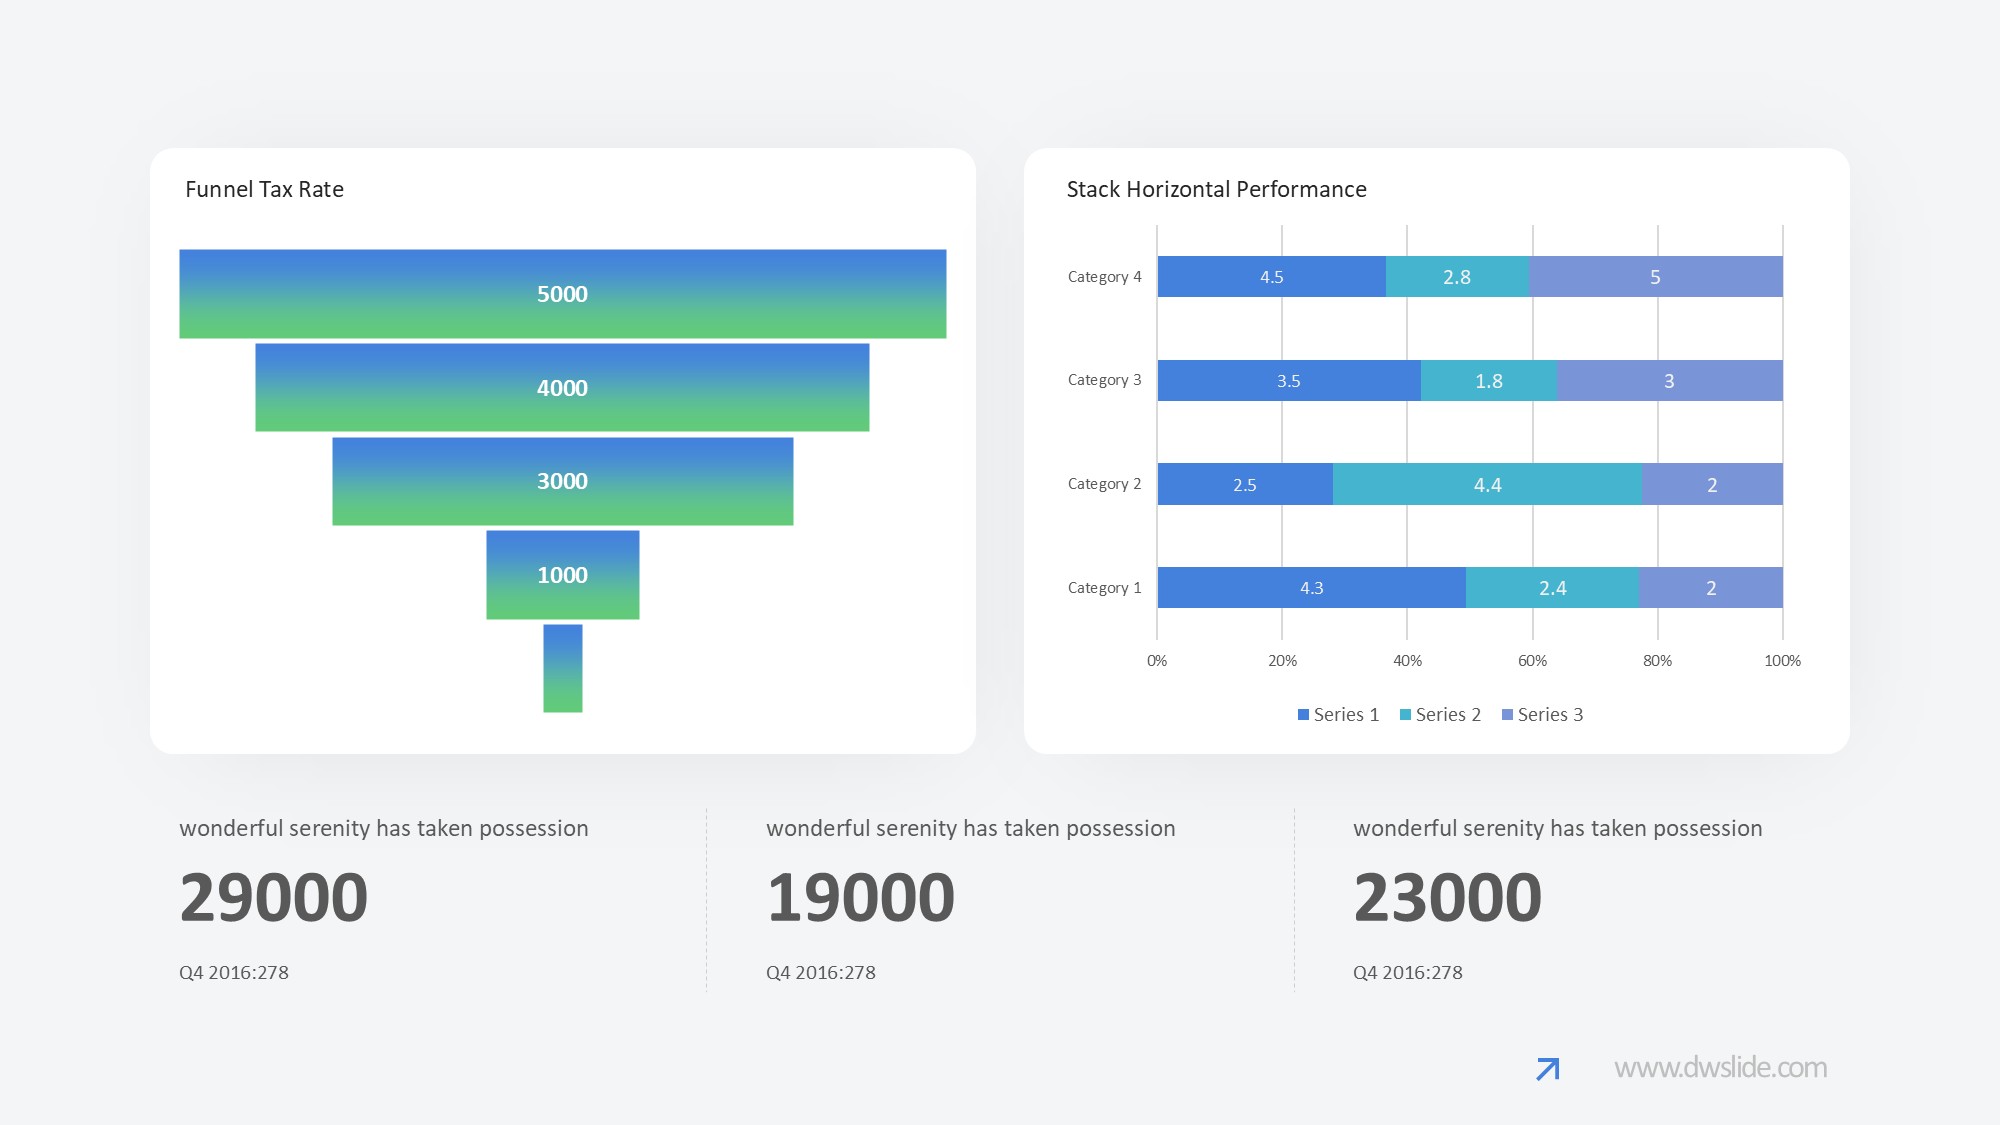Open the www.dwslide.com link

point(1720,1068)
